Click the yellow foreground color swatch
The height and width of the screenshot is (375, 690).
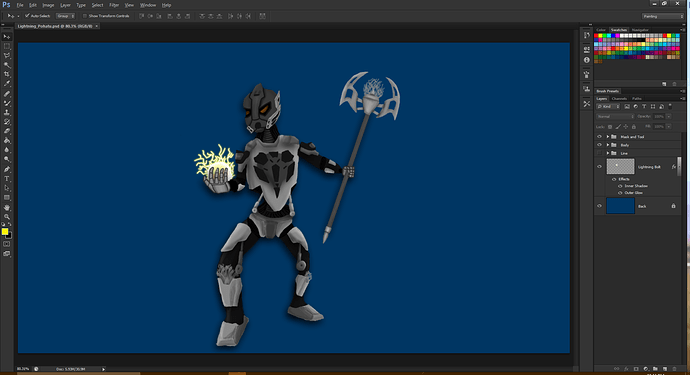4,232
